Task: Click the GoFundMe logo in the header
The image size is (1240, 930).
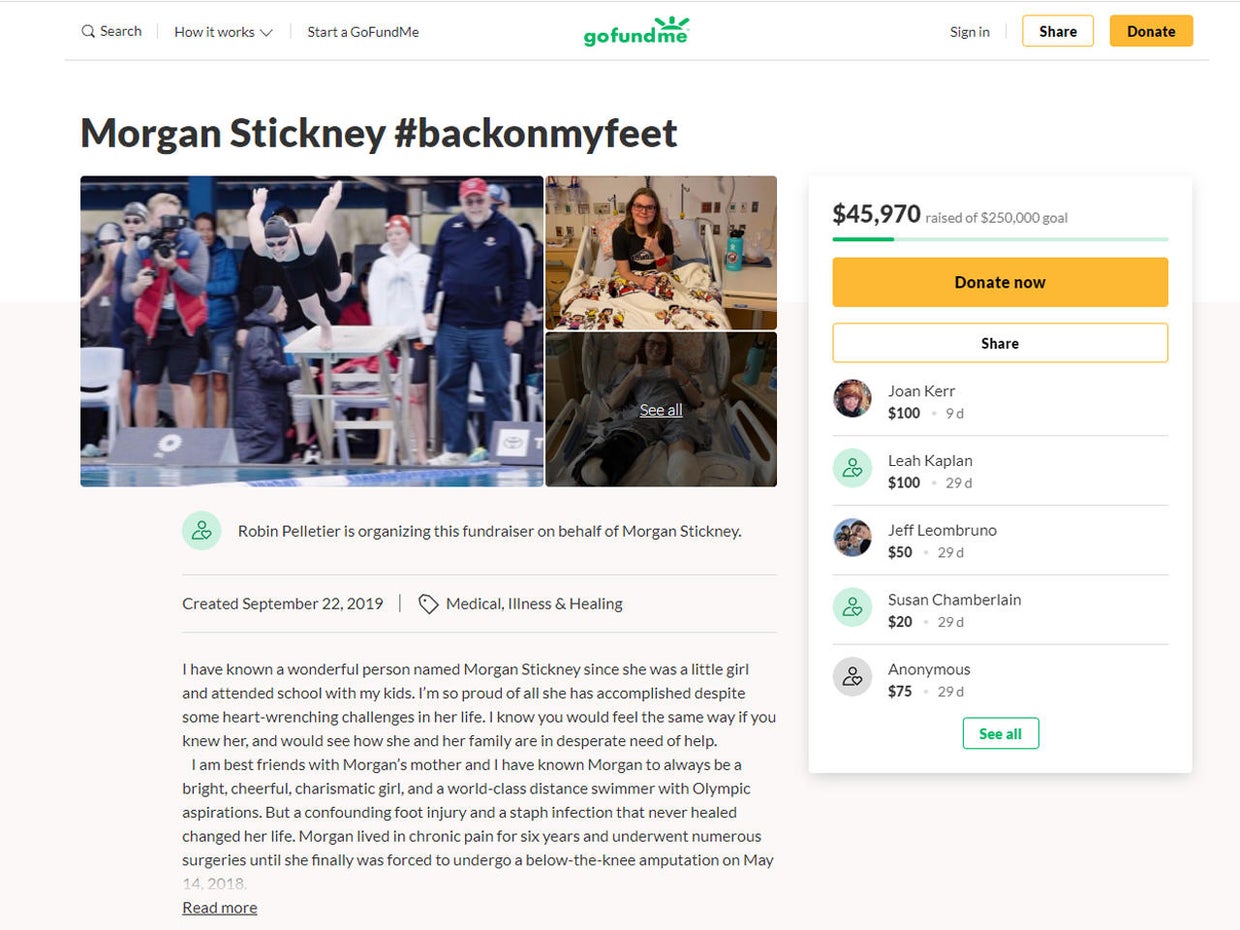Action: 636,31
